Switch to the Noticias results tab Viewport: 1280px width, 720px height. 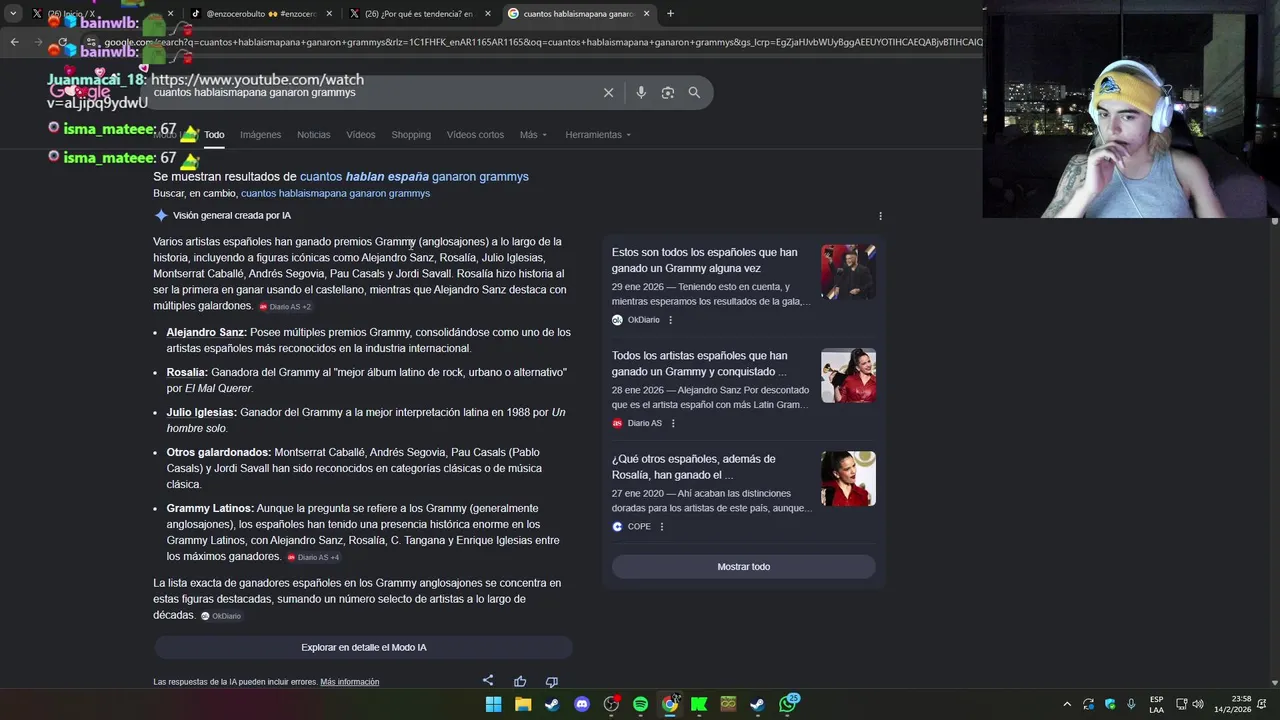(313, 135)
